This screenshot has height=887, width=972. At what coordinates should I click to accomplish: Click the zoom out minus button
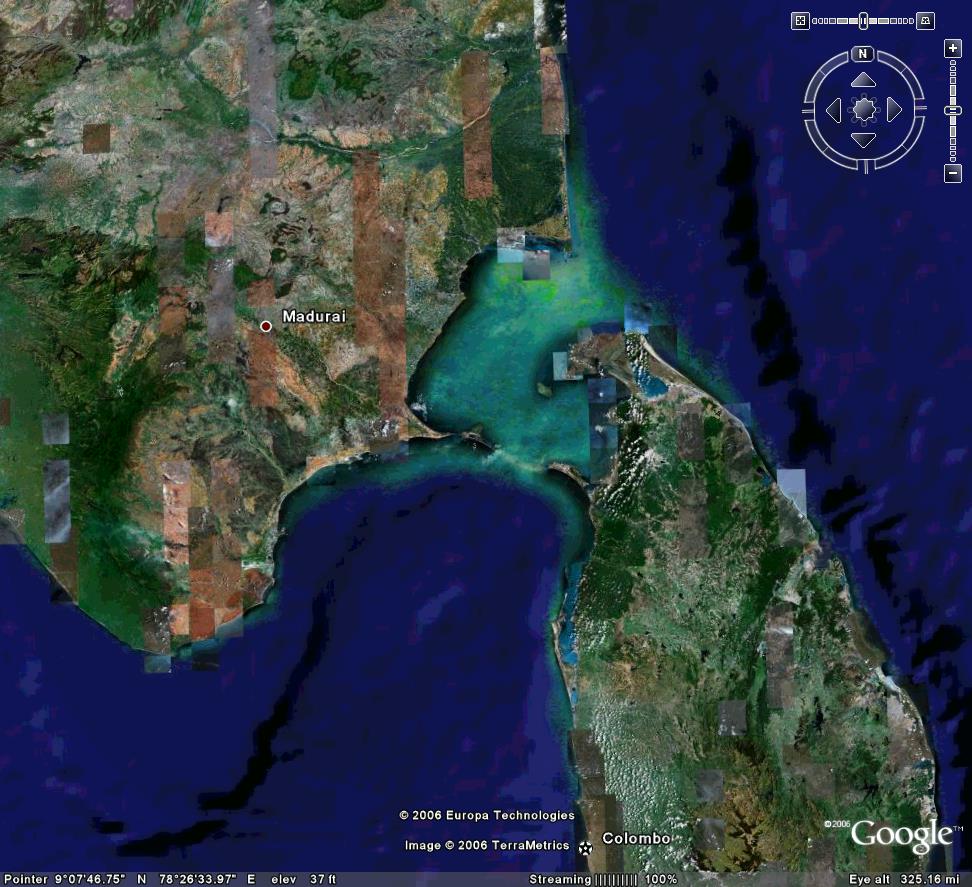tap(953, 175)
